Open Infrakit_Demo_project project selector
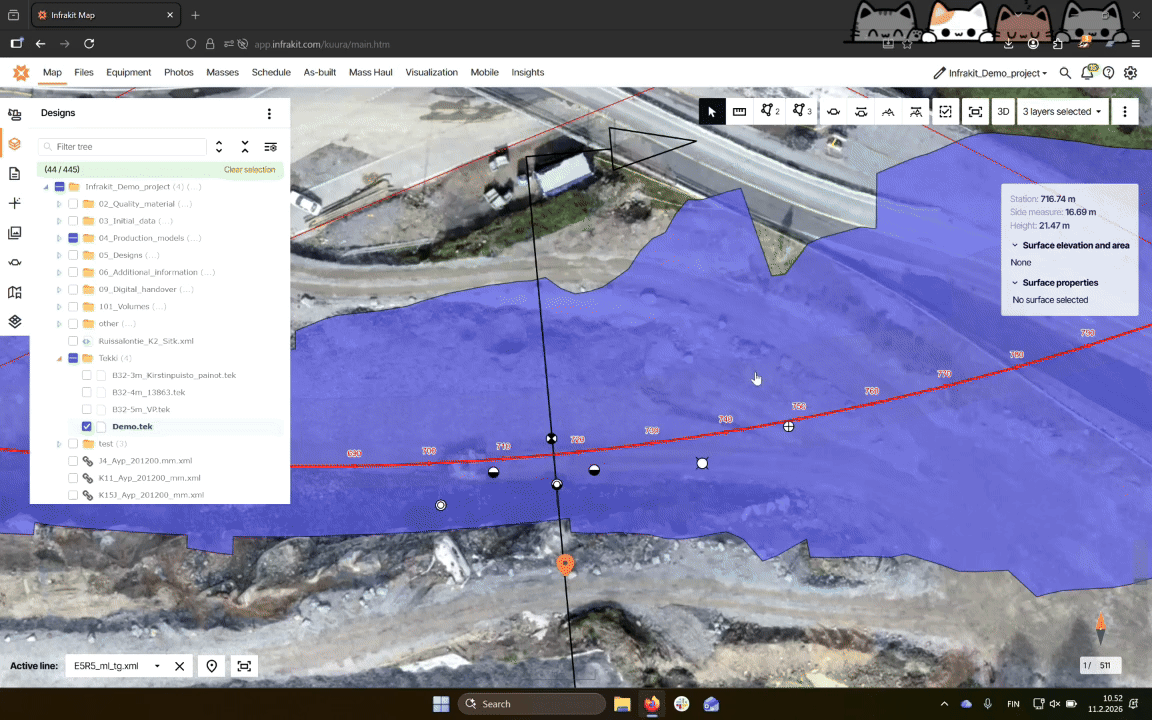The width and height of the screenshot is (1152, 720). tap(991, 73)
